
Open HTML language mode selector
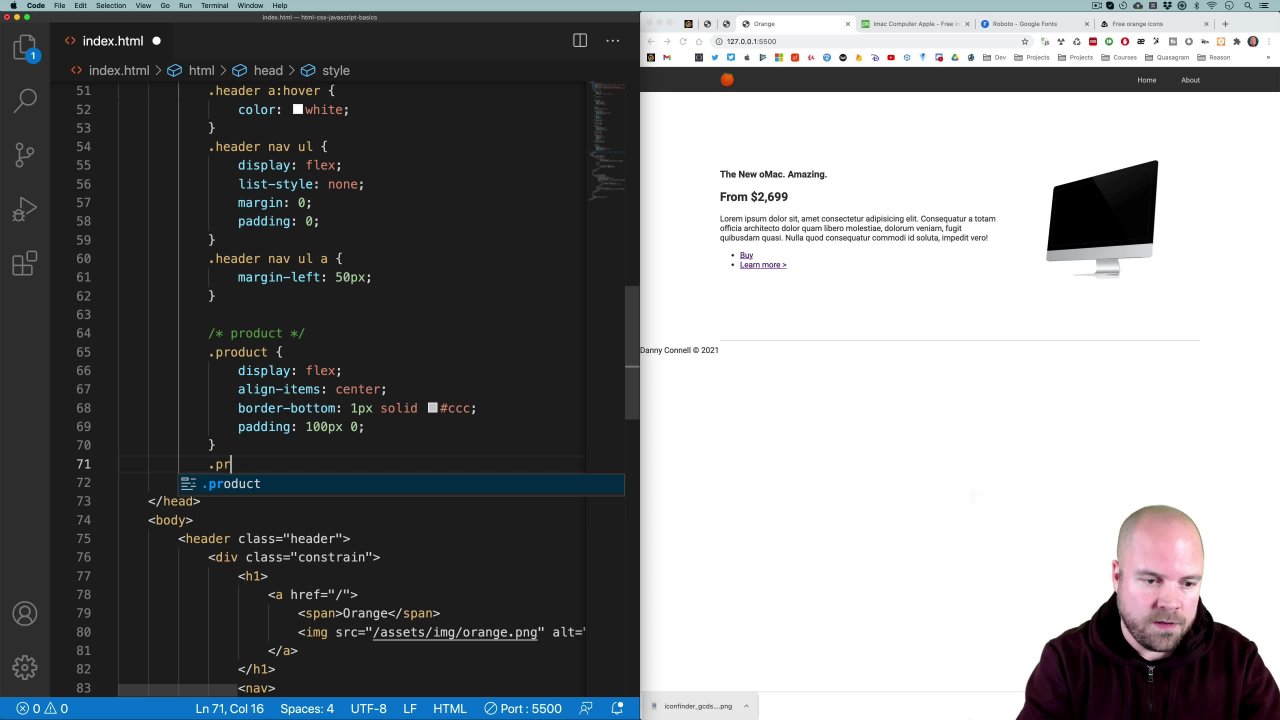[449, 708]
